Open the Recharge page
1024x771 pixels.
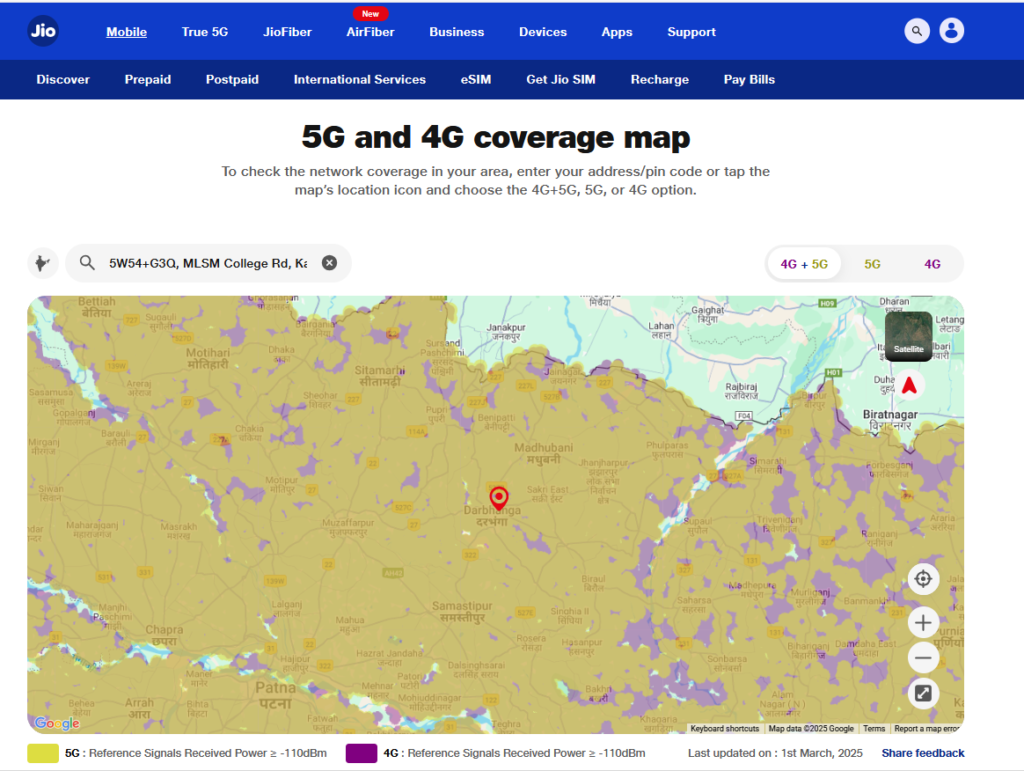pos(660,79)
